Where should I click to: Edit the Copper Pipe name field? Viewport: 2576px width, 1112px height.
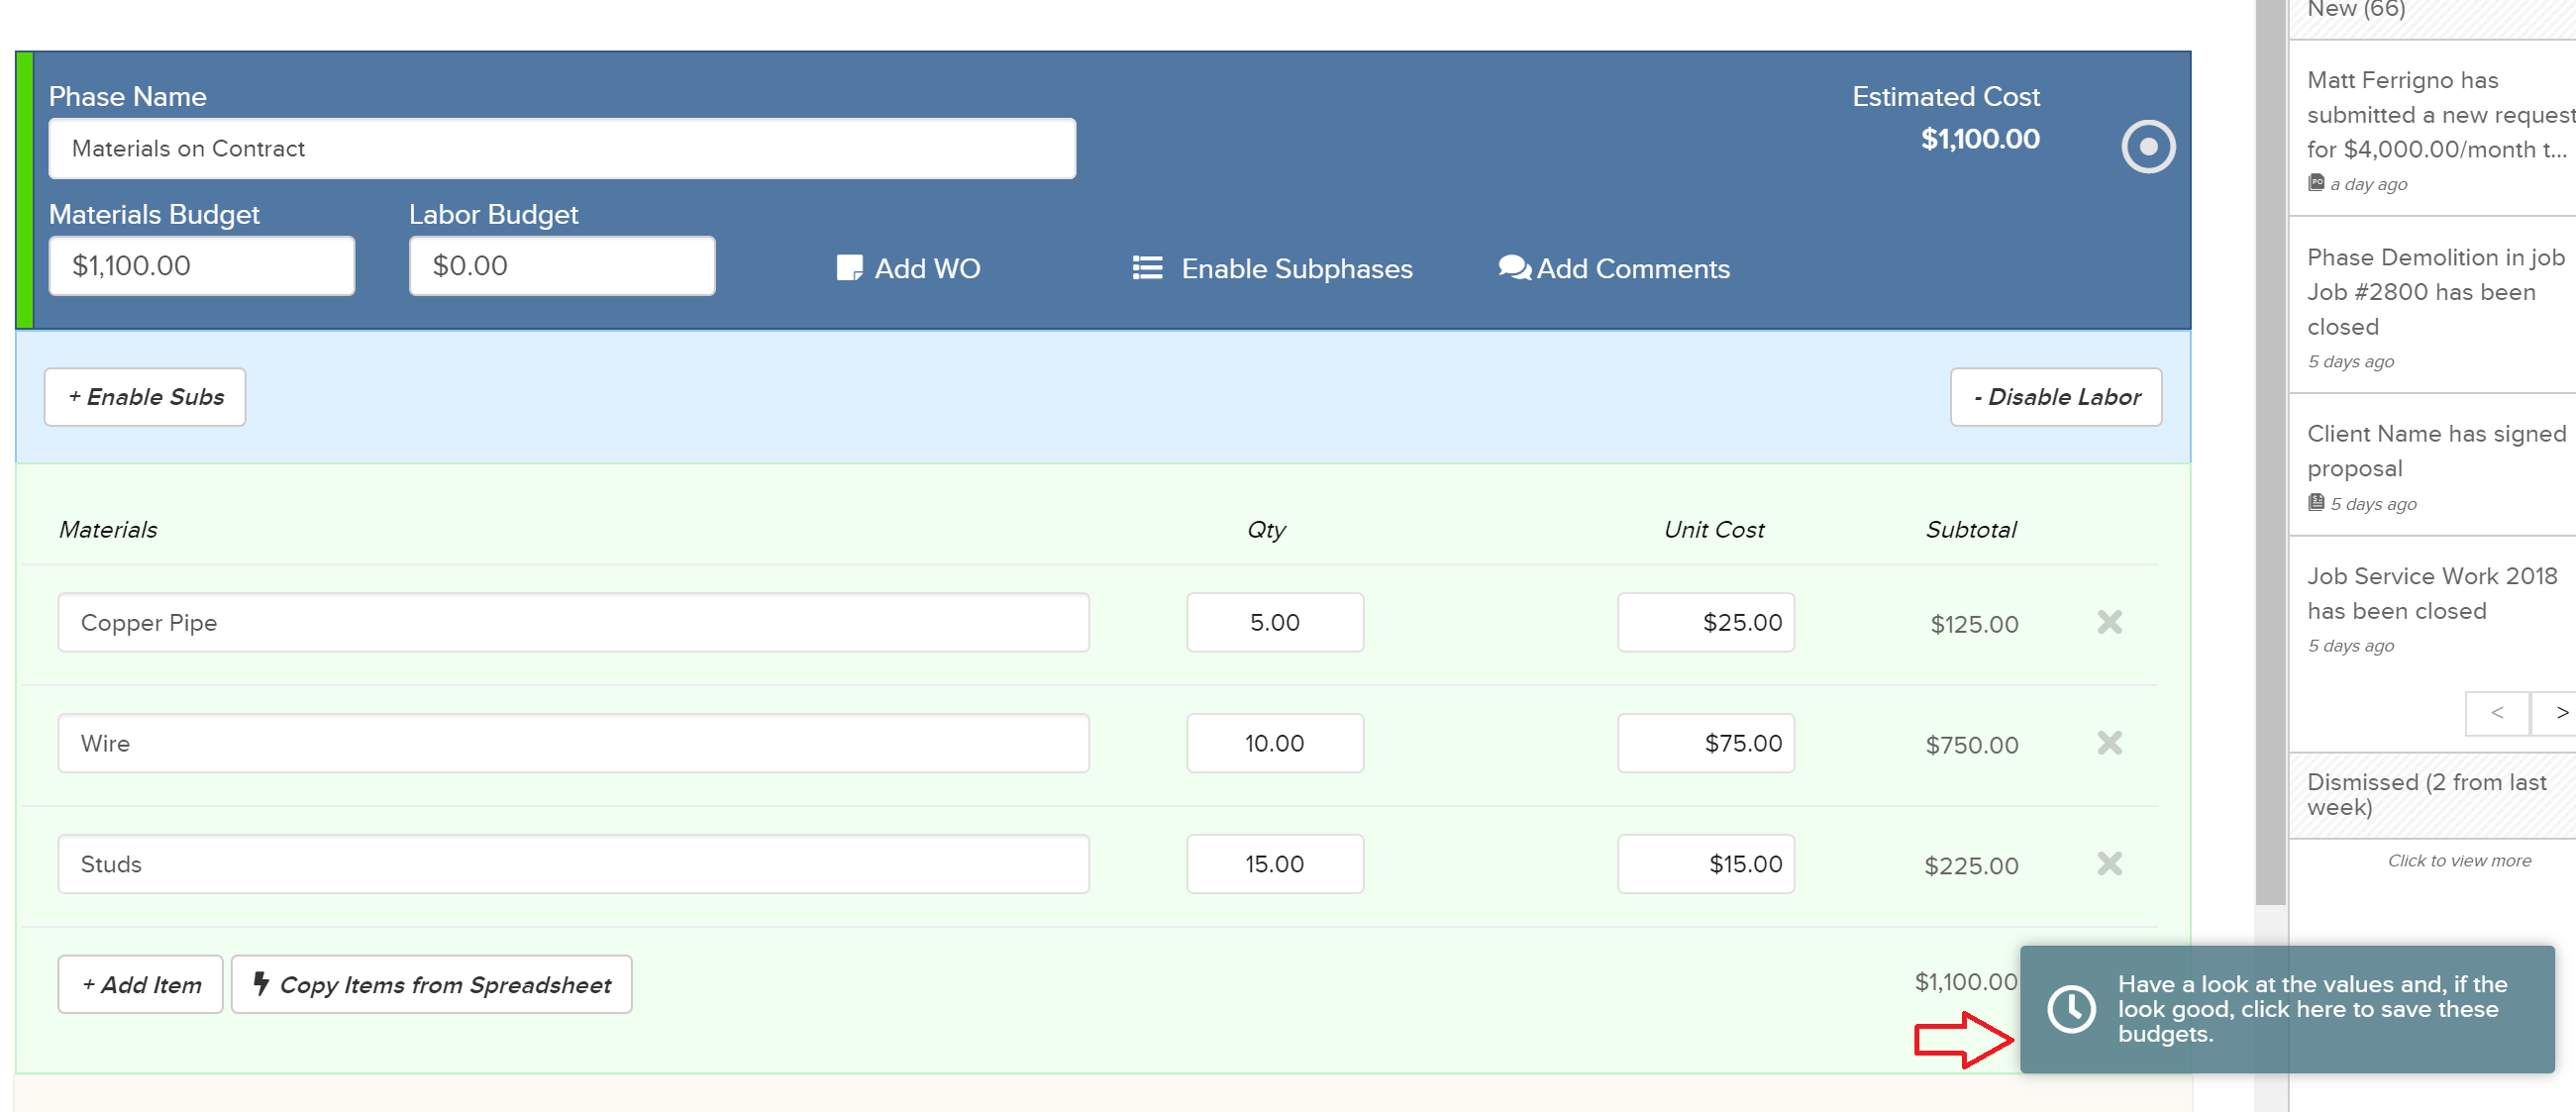pos(573,622)
